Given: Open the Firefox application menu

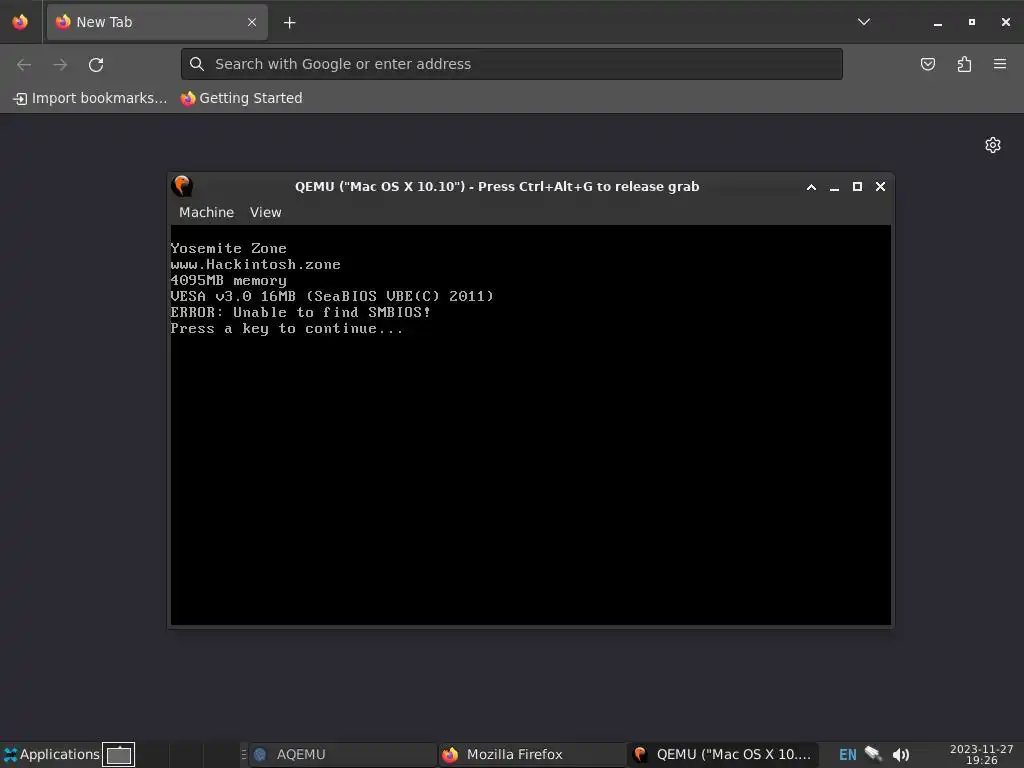Looking at the screenshot, I should 1000,64.
